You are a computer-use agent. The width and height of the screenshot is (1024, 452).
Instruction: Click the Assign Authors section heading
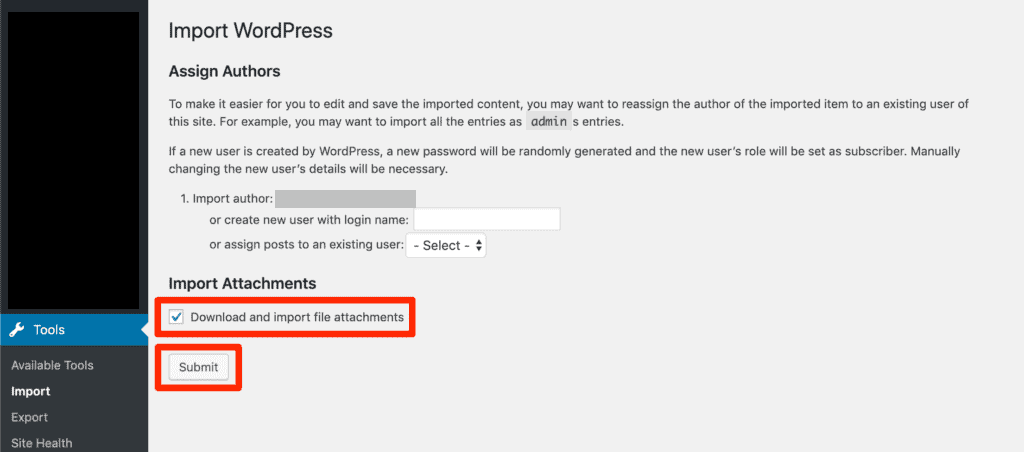(224, 72)
